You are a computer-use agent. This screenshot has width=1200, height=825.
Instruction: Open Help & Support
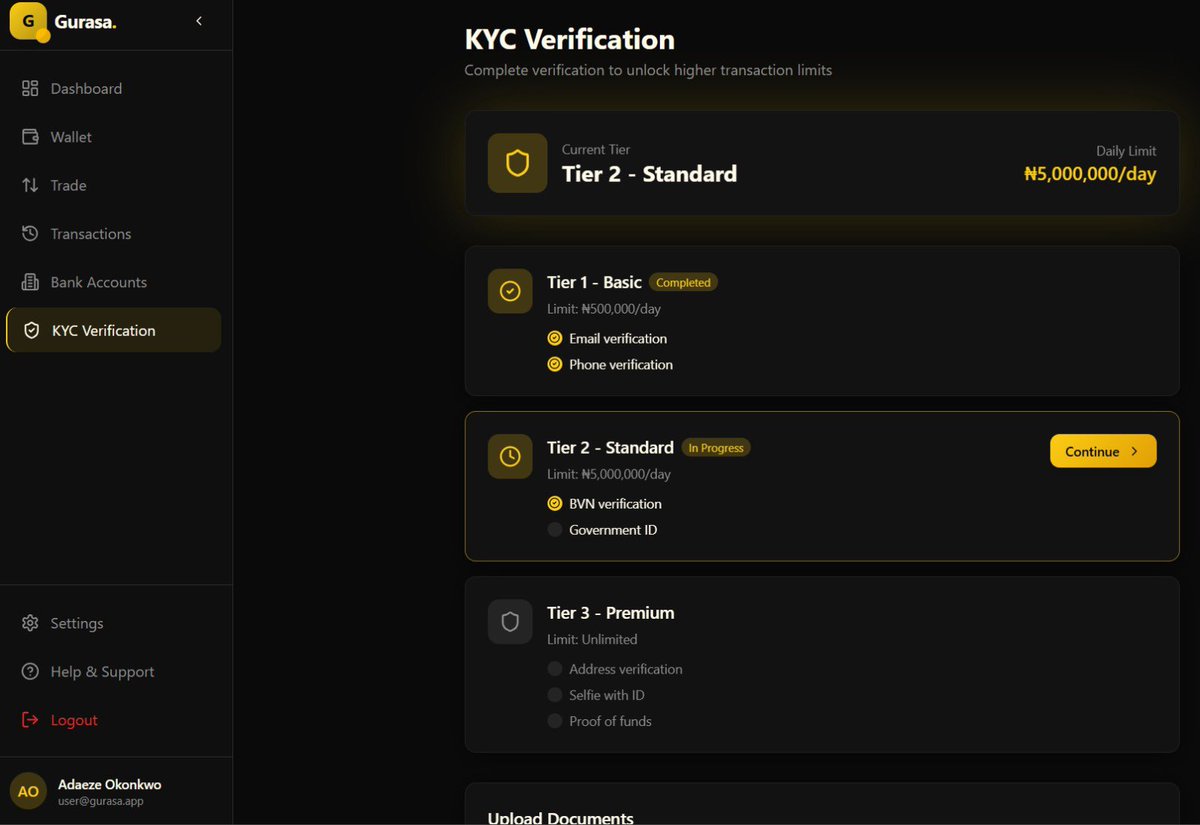(x=116, y=671)
